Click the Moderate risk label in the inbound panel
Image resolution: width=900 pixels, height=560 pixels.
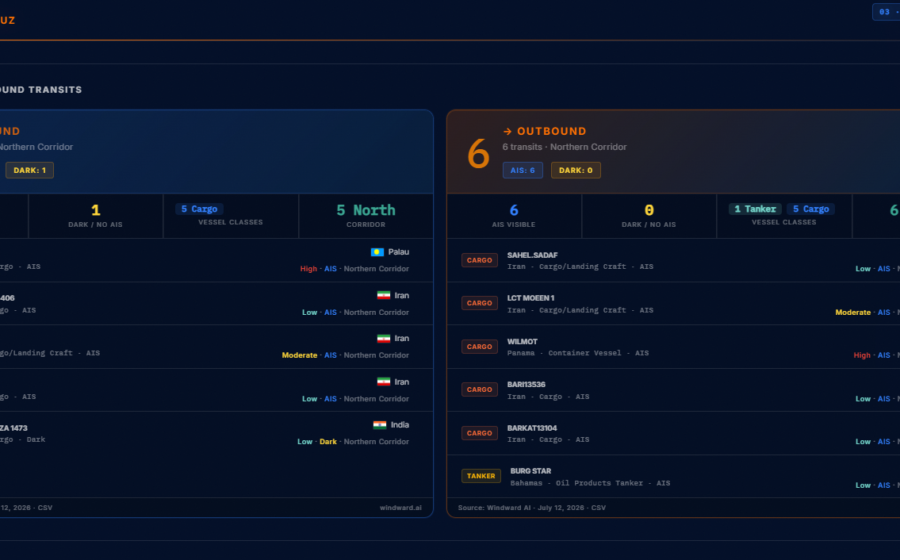(x=299, y=355)
